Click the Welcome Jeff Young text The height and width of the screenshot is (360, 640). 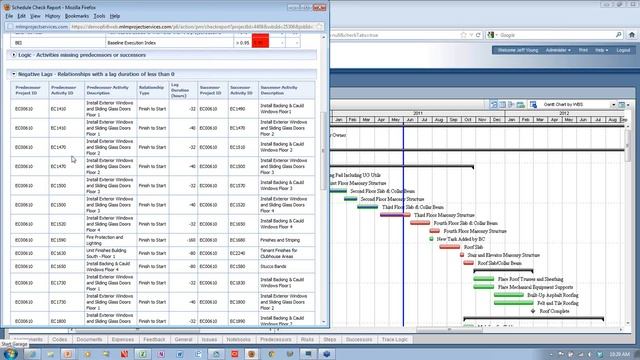518,50
